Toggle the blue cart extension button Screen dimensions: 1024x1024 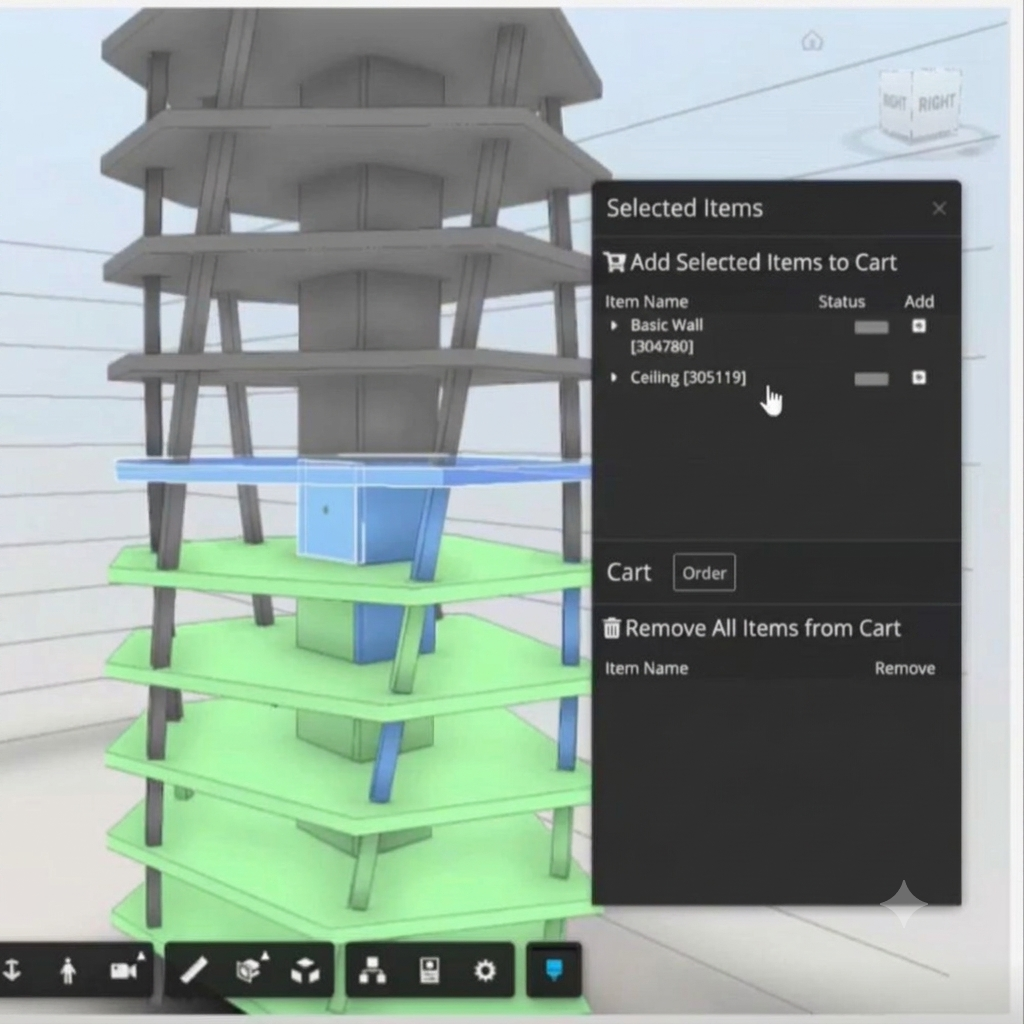pyautogui.click(x=554, y=970)
